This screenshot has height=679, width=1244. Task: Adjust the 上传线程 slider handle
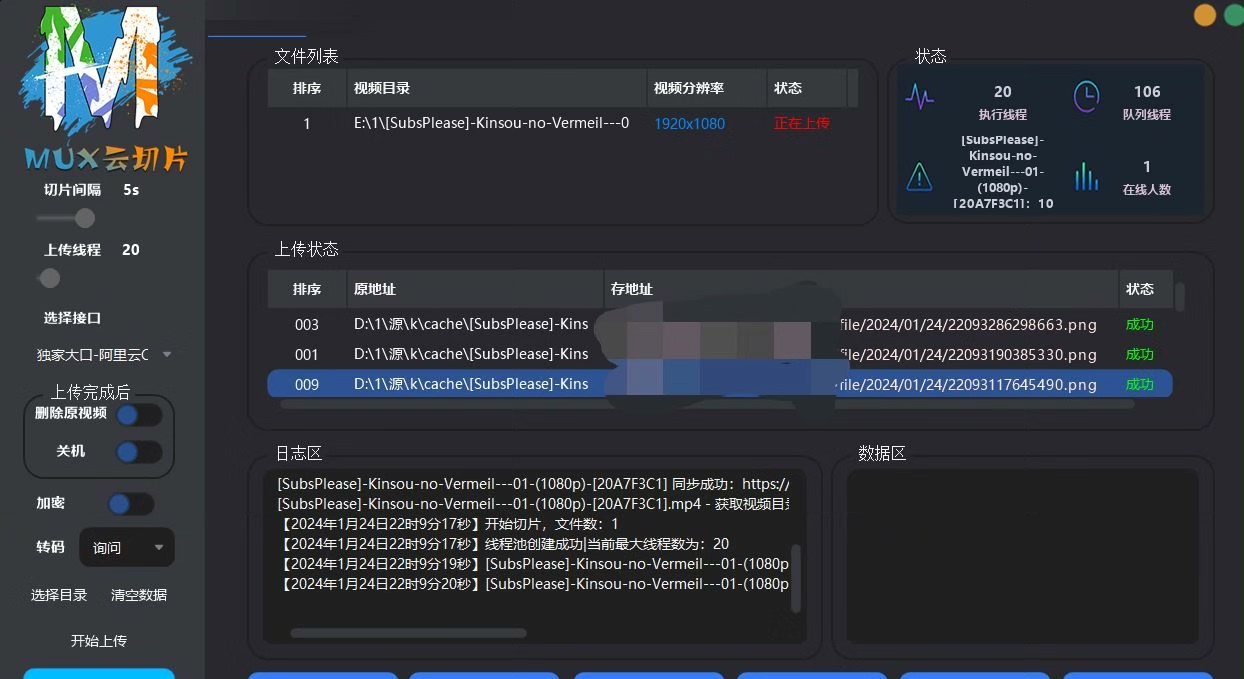point(50,278)
